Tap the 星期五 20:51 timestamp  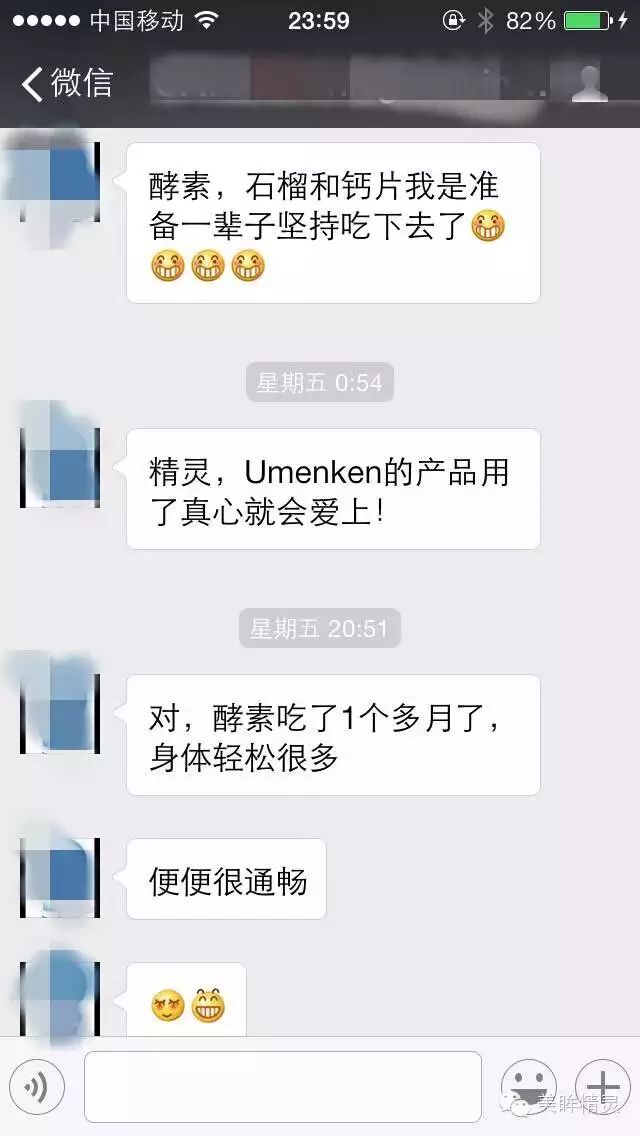tap(320, 627)
